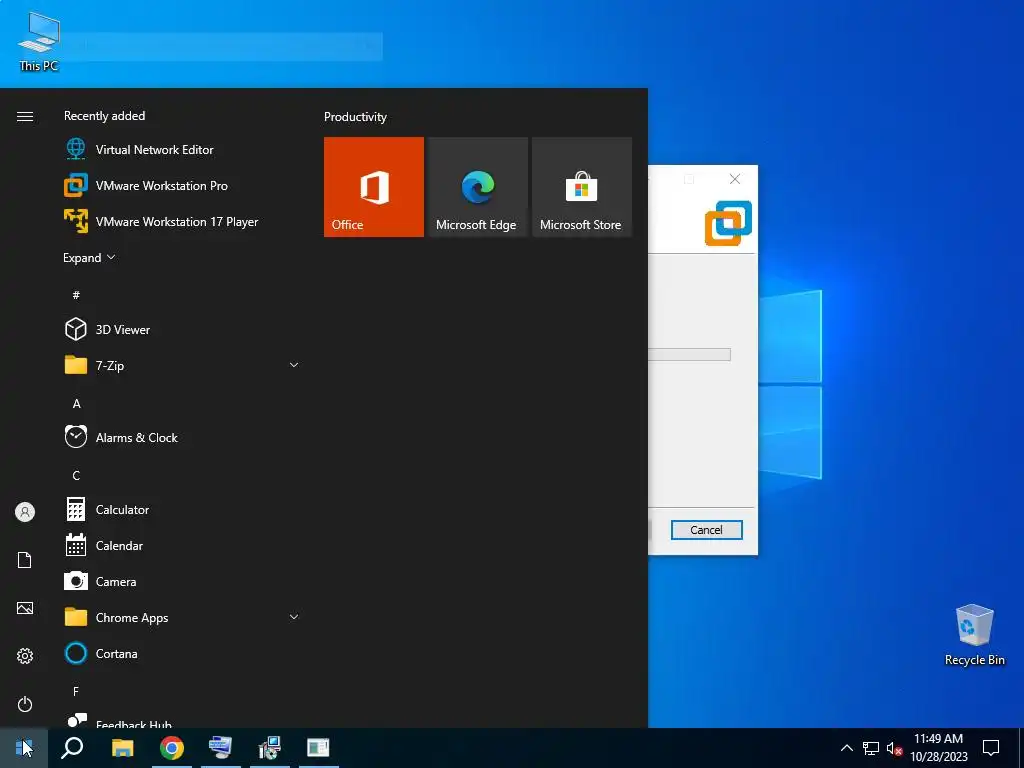Open the Microsoft Edge tile
The height and width of the screenshot is (768, 1024).
pyautogui.click(x=477, y=187)
